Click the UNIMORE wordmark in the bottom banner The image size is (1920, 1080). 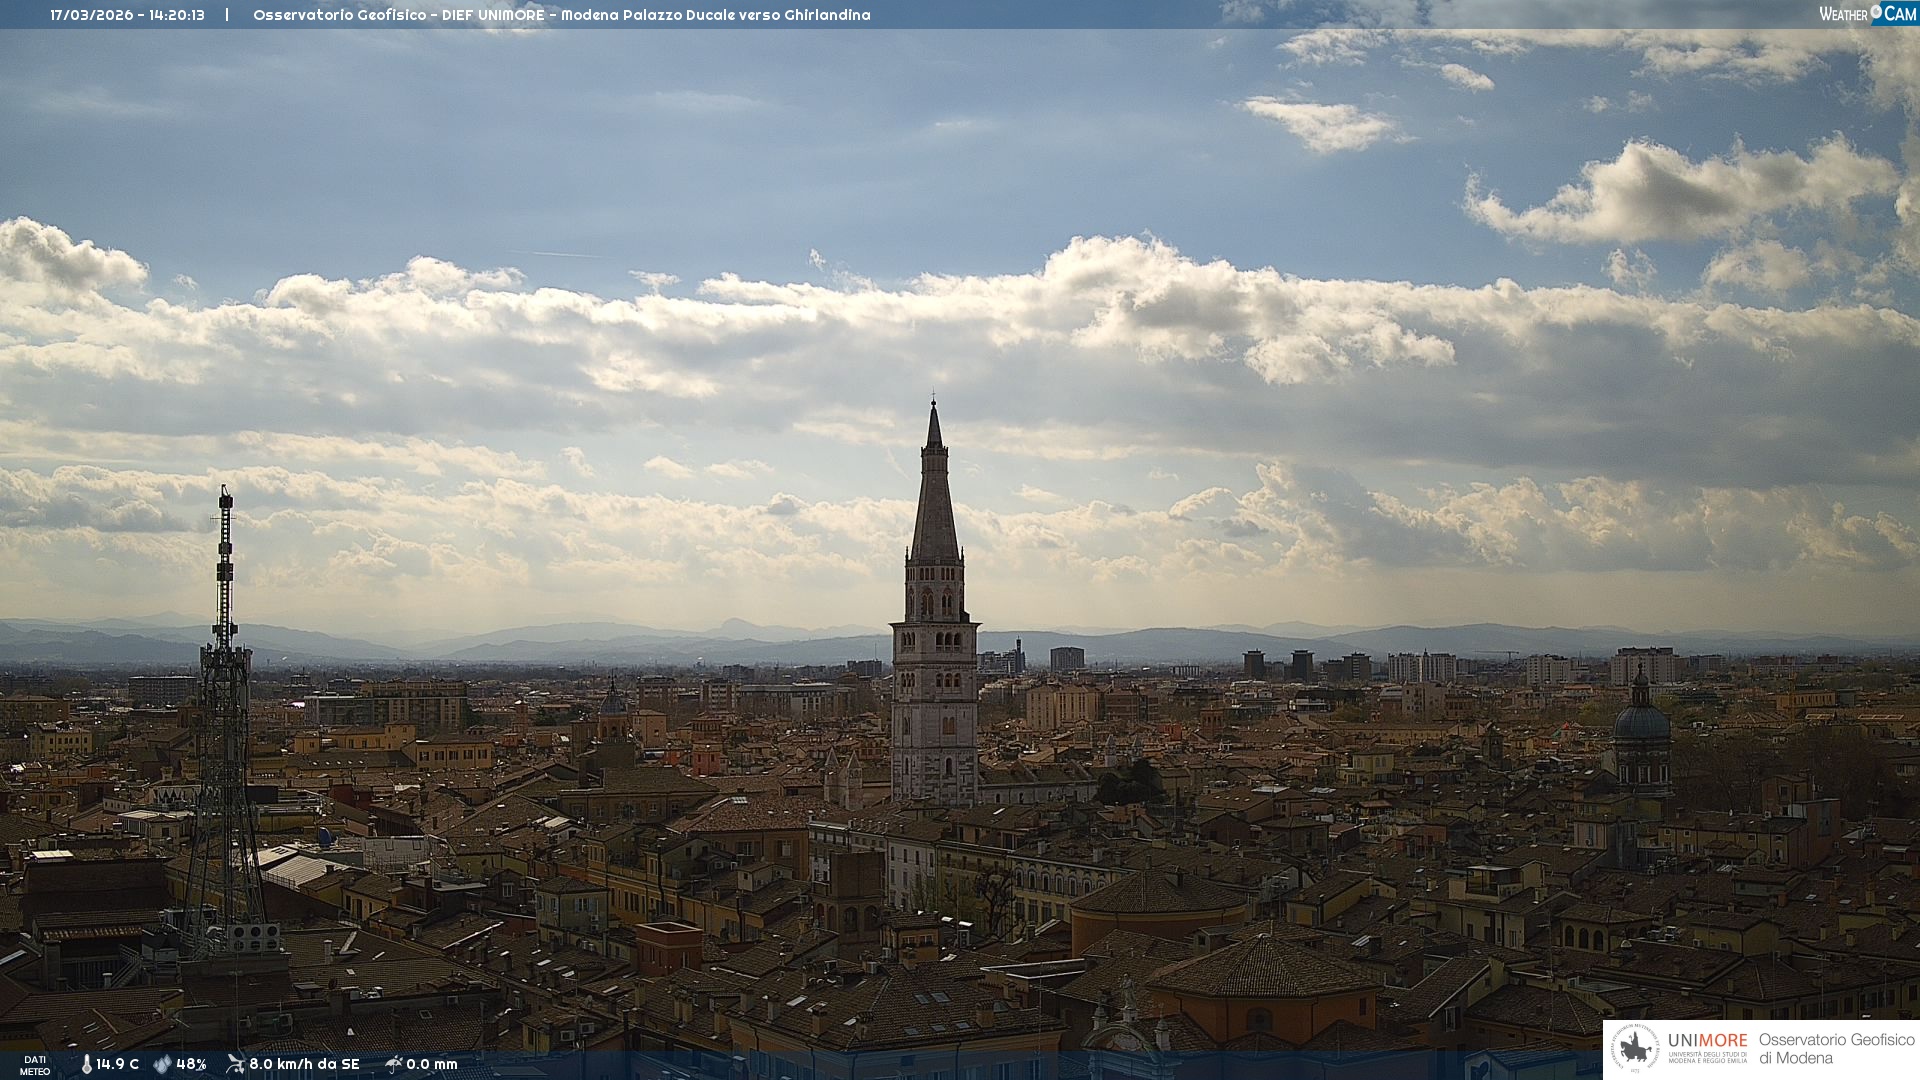click(x=1707, y=1040)
